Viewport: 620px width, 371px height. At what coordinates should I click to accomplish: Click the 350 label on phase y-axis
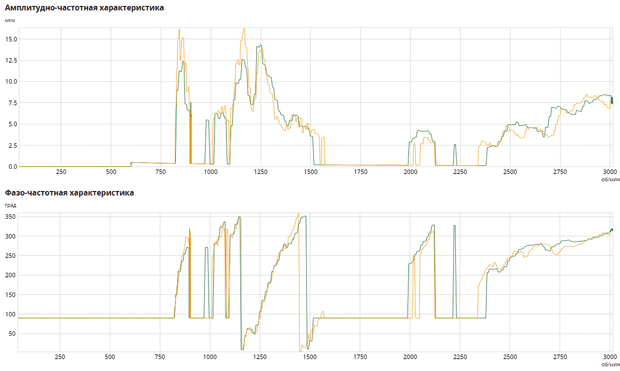10,217
